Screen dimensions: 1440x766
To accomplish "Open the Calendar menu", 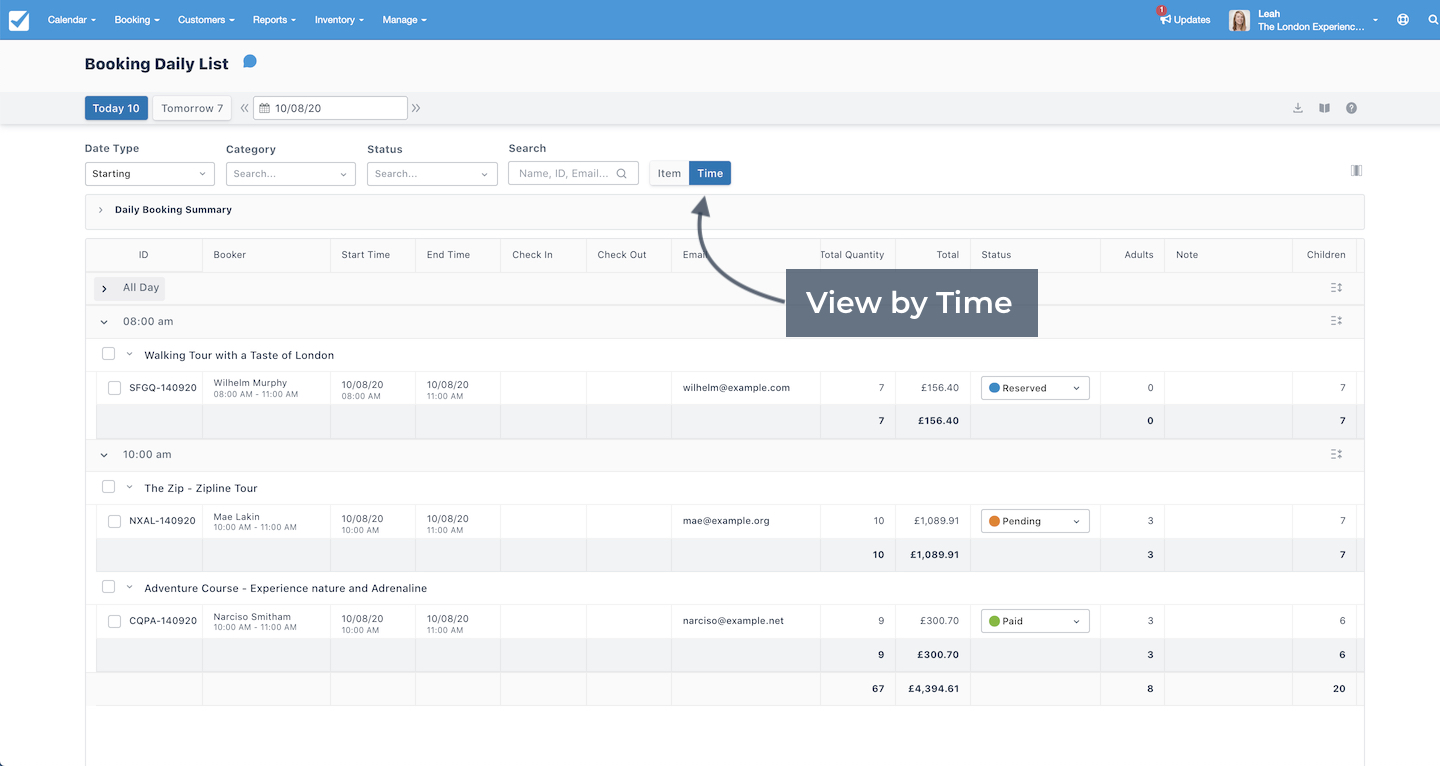I will 72,20.
